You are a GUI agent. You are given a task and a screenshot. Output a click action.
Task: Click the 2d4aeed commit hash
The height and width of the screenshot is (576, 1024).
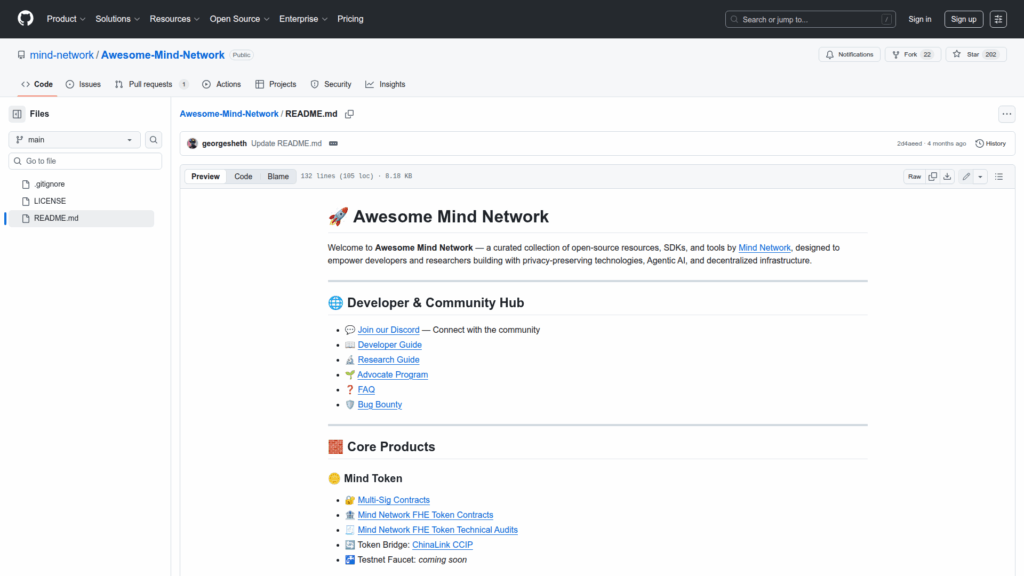909,144
